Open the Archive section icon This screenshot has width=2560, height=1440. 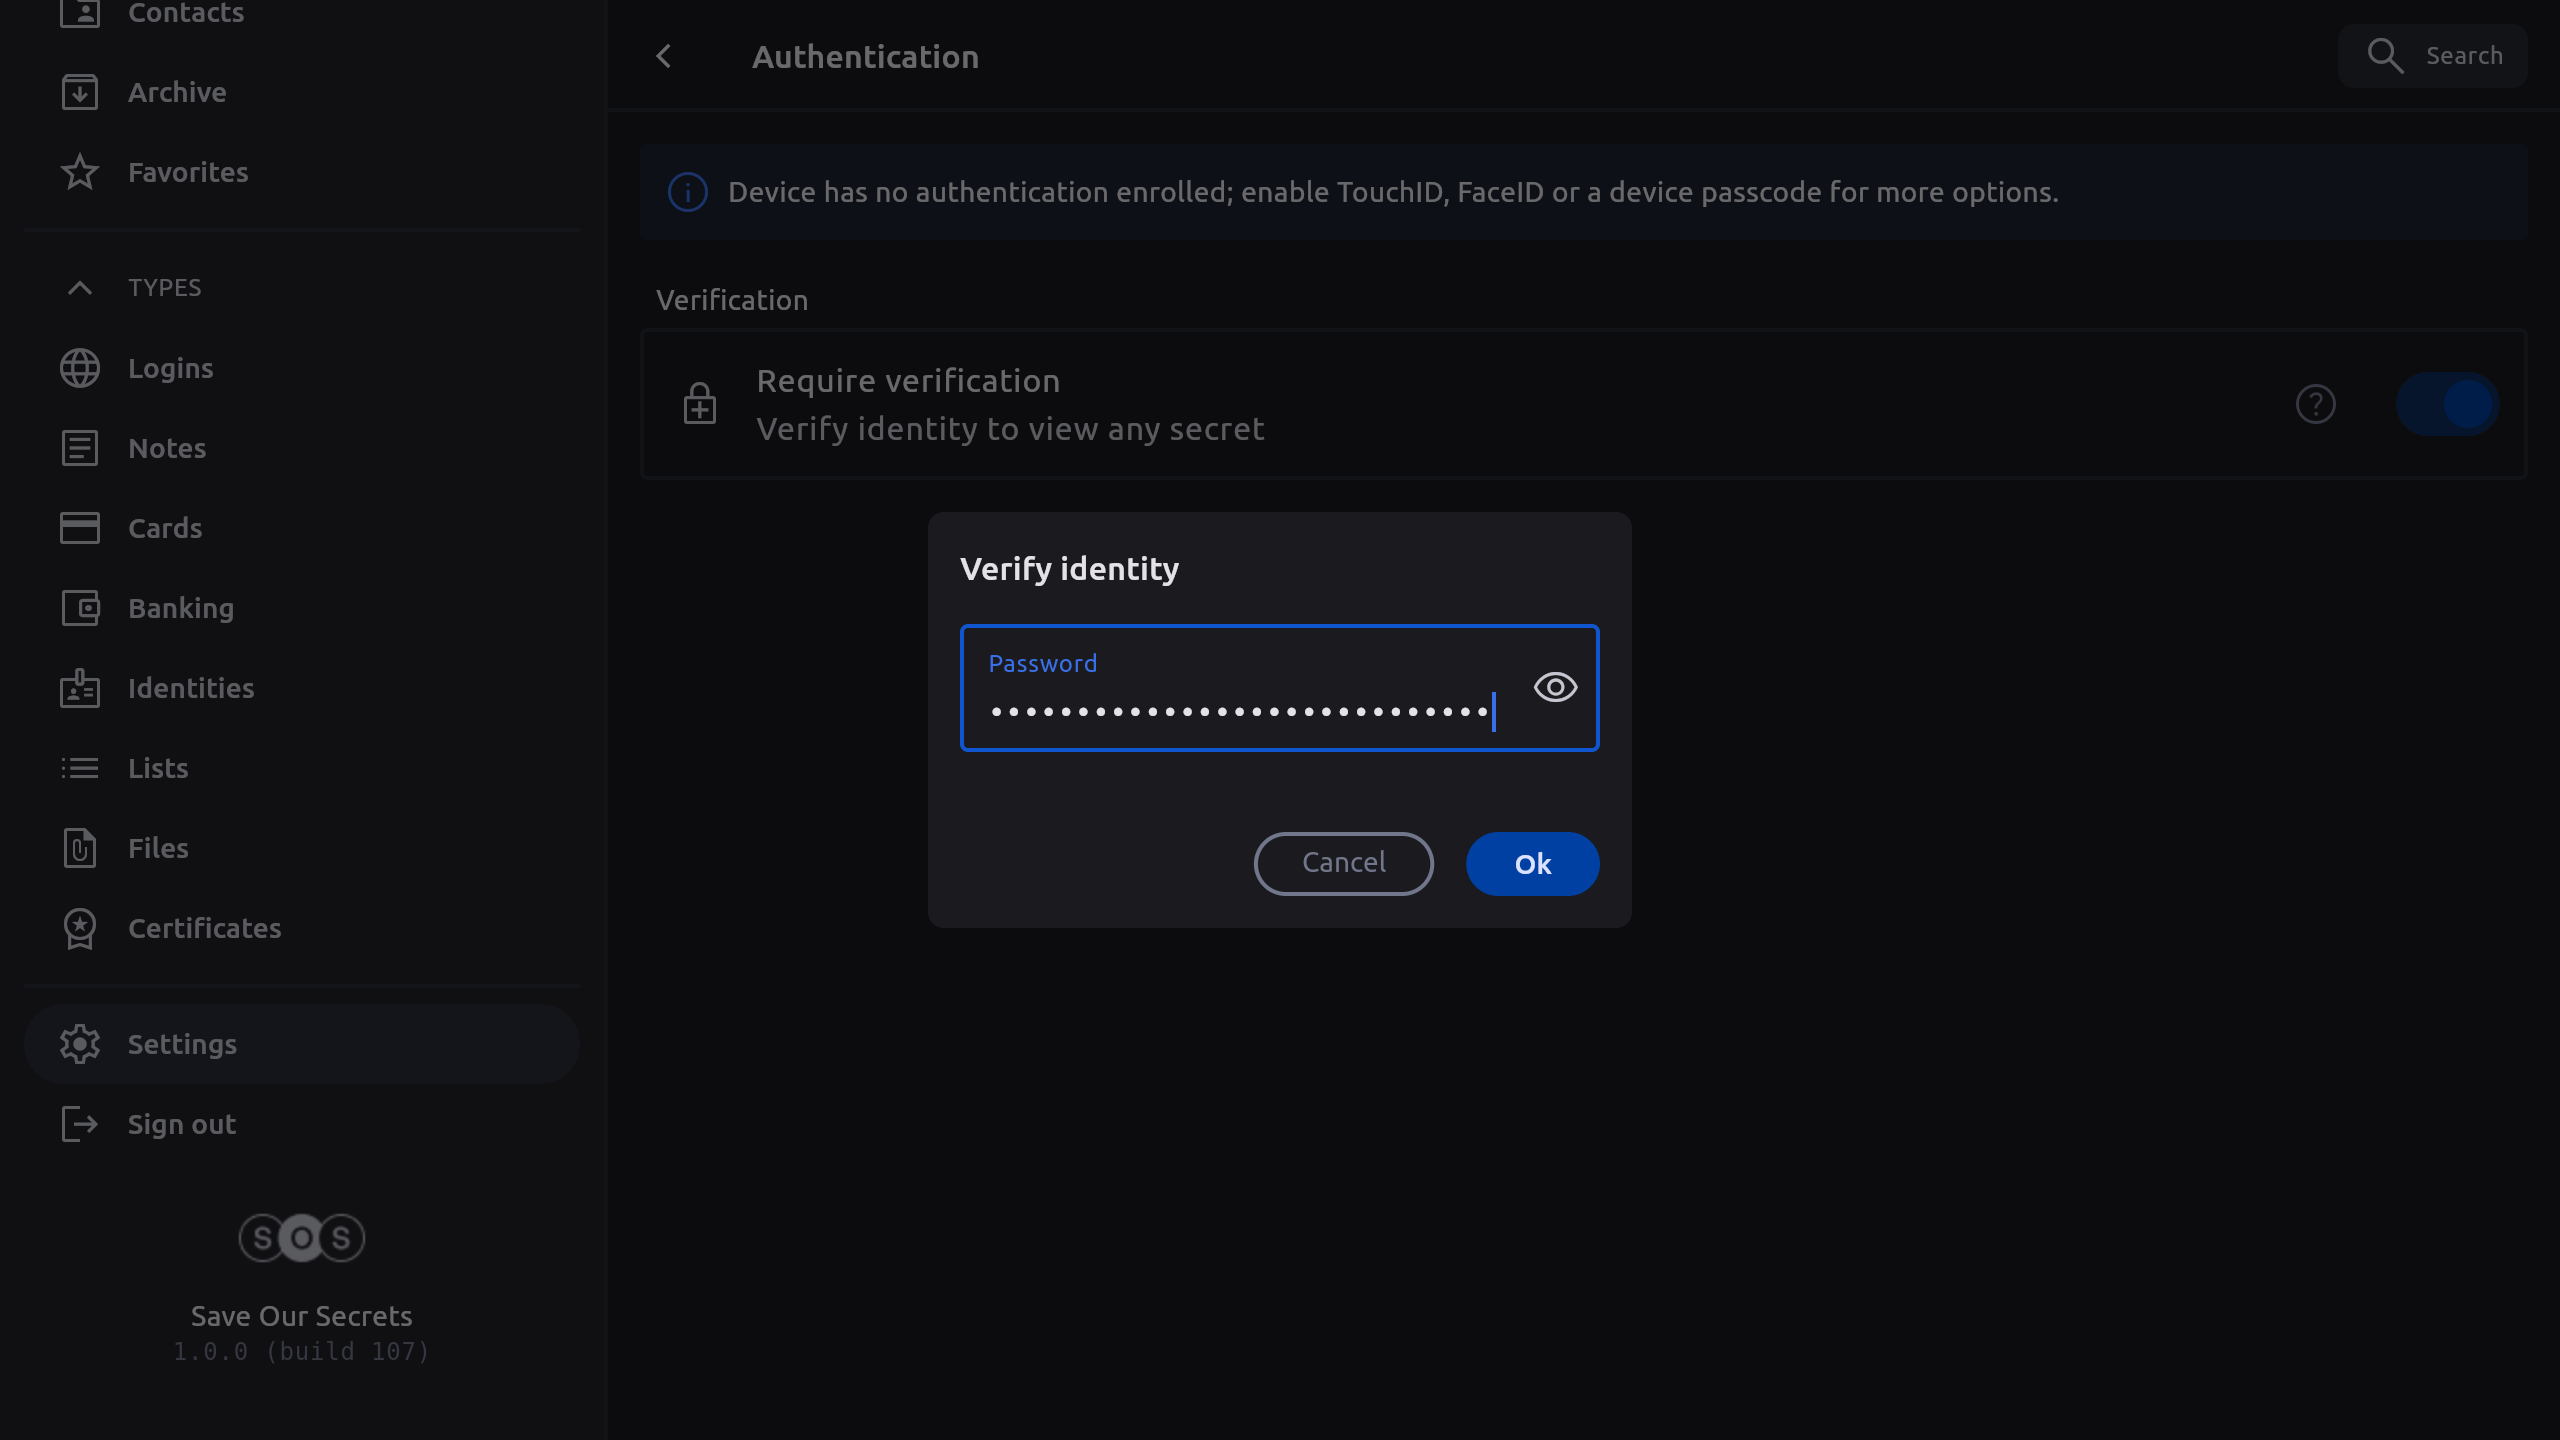pos(80,92)
